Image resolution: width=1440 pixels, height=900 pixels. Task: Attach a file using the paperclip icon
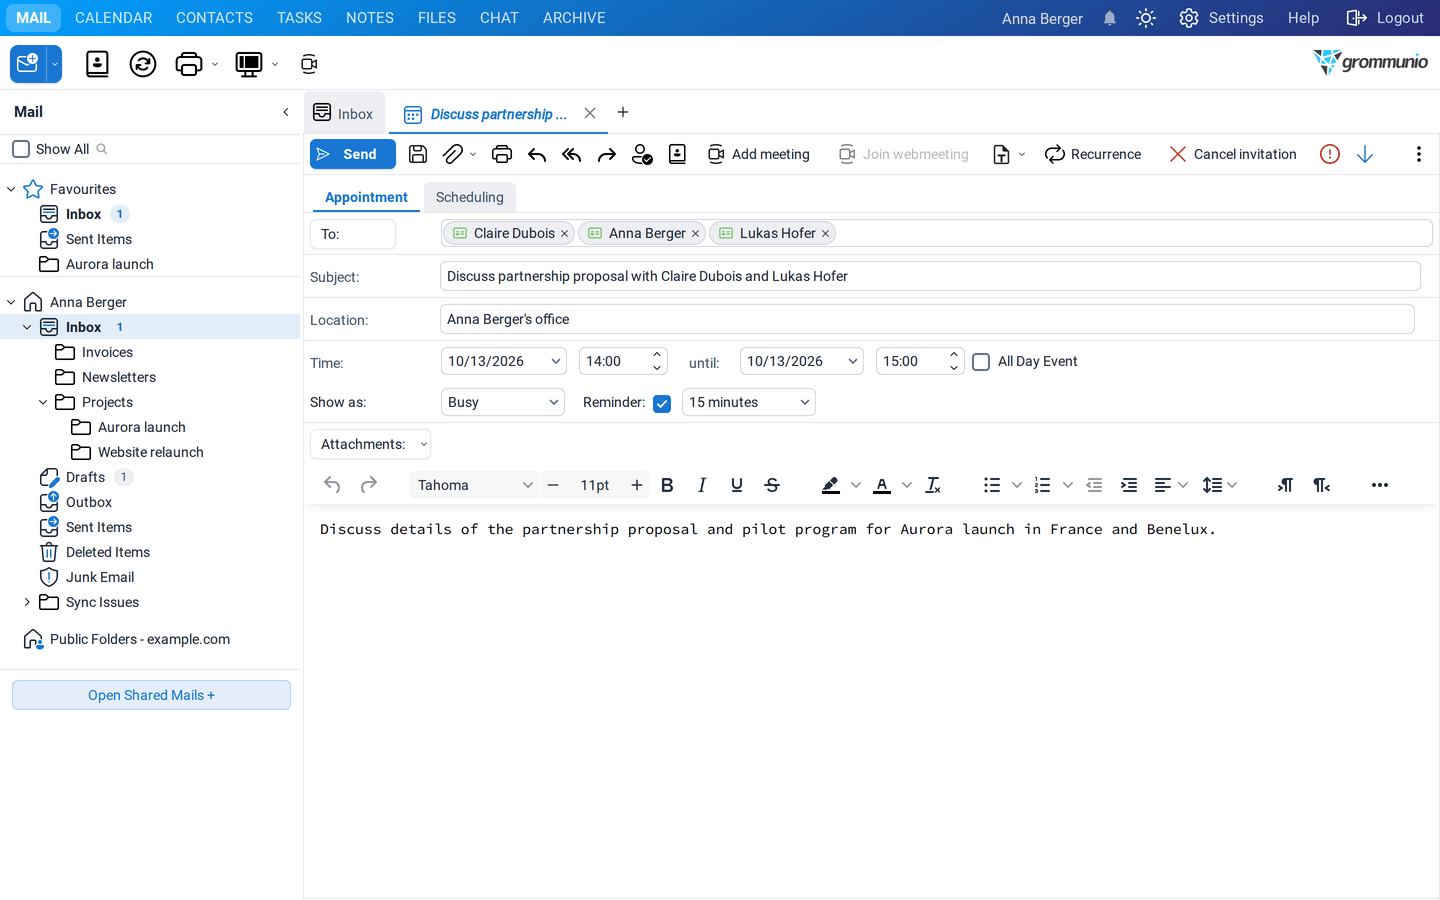tap(453, 154)
